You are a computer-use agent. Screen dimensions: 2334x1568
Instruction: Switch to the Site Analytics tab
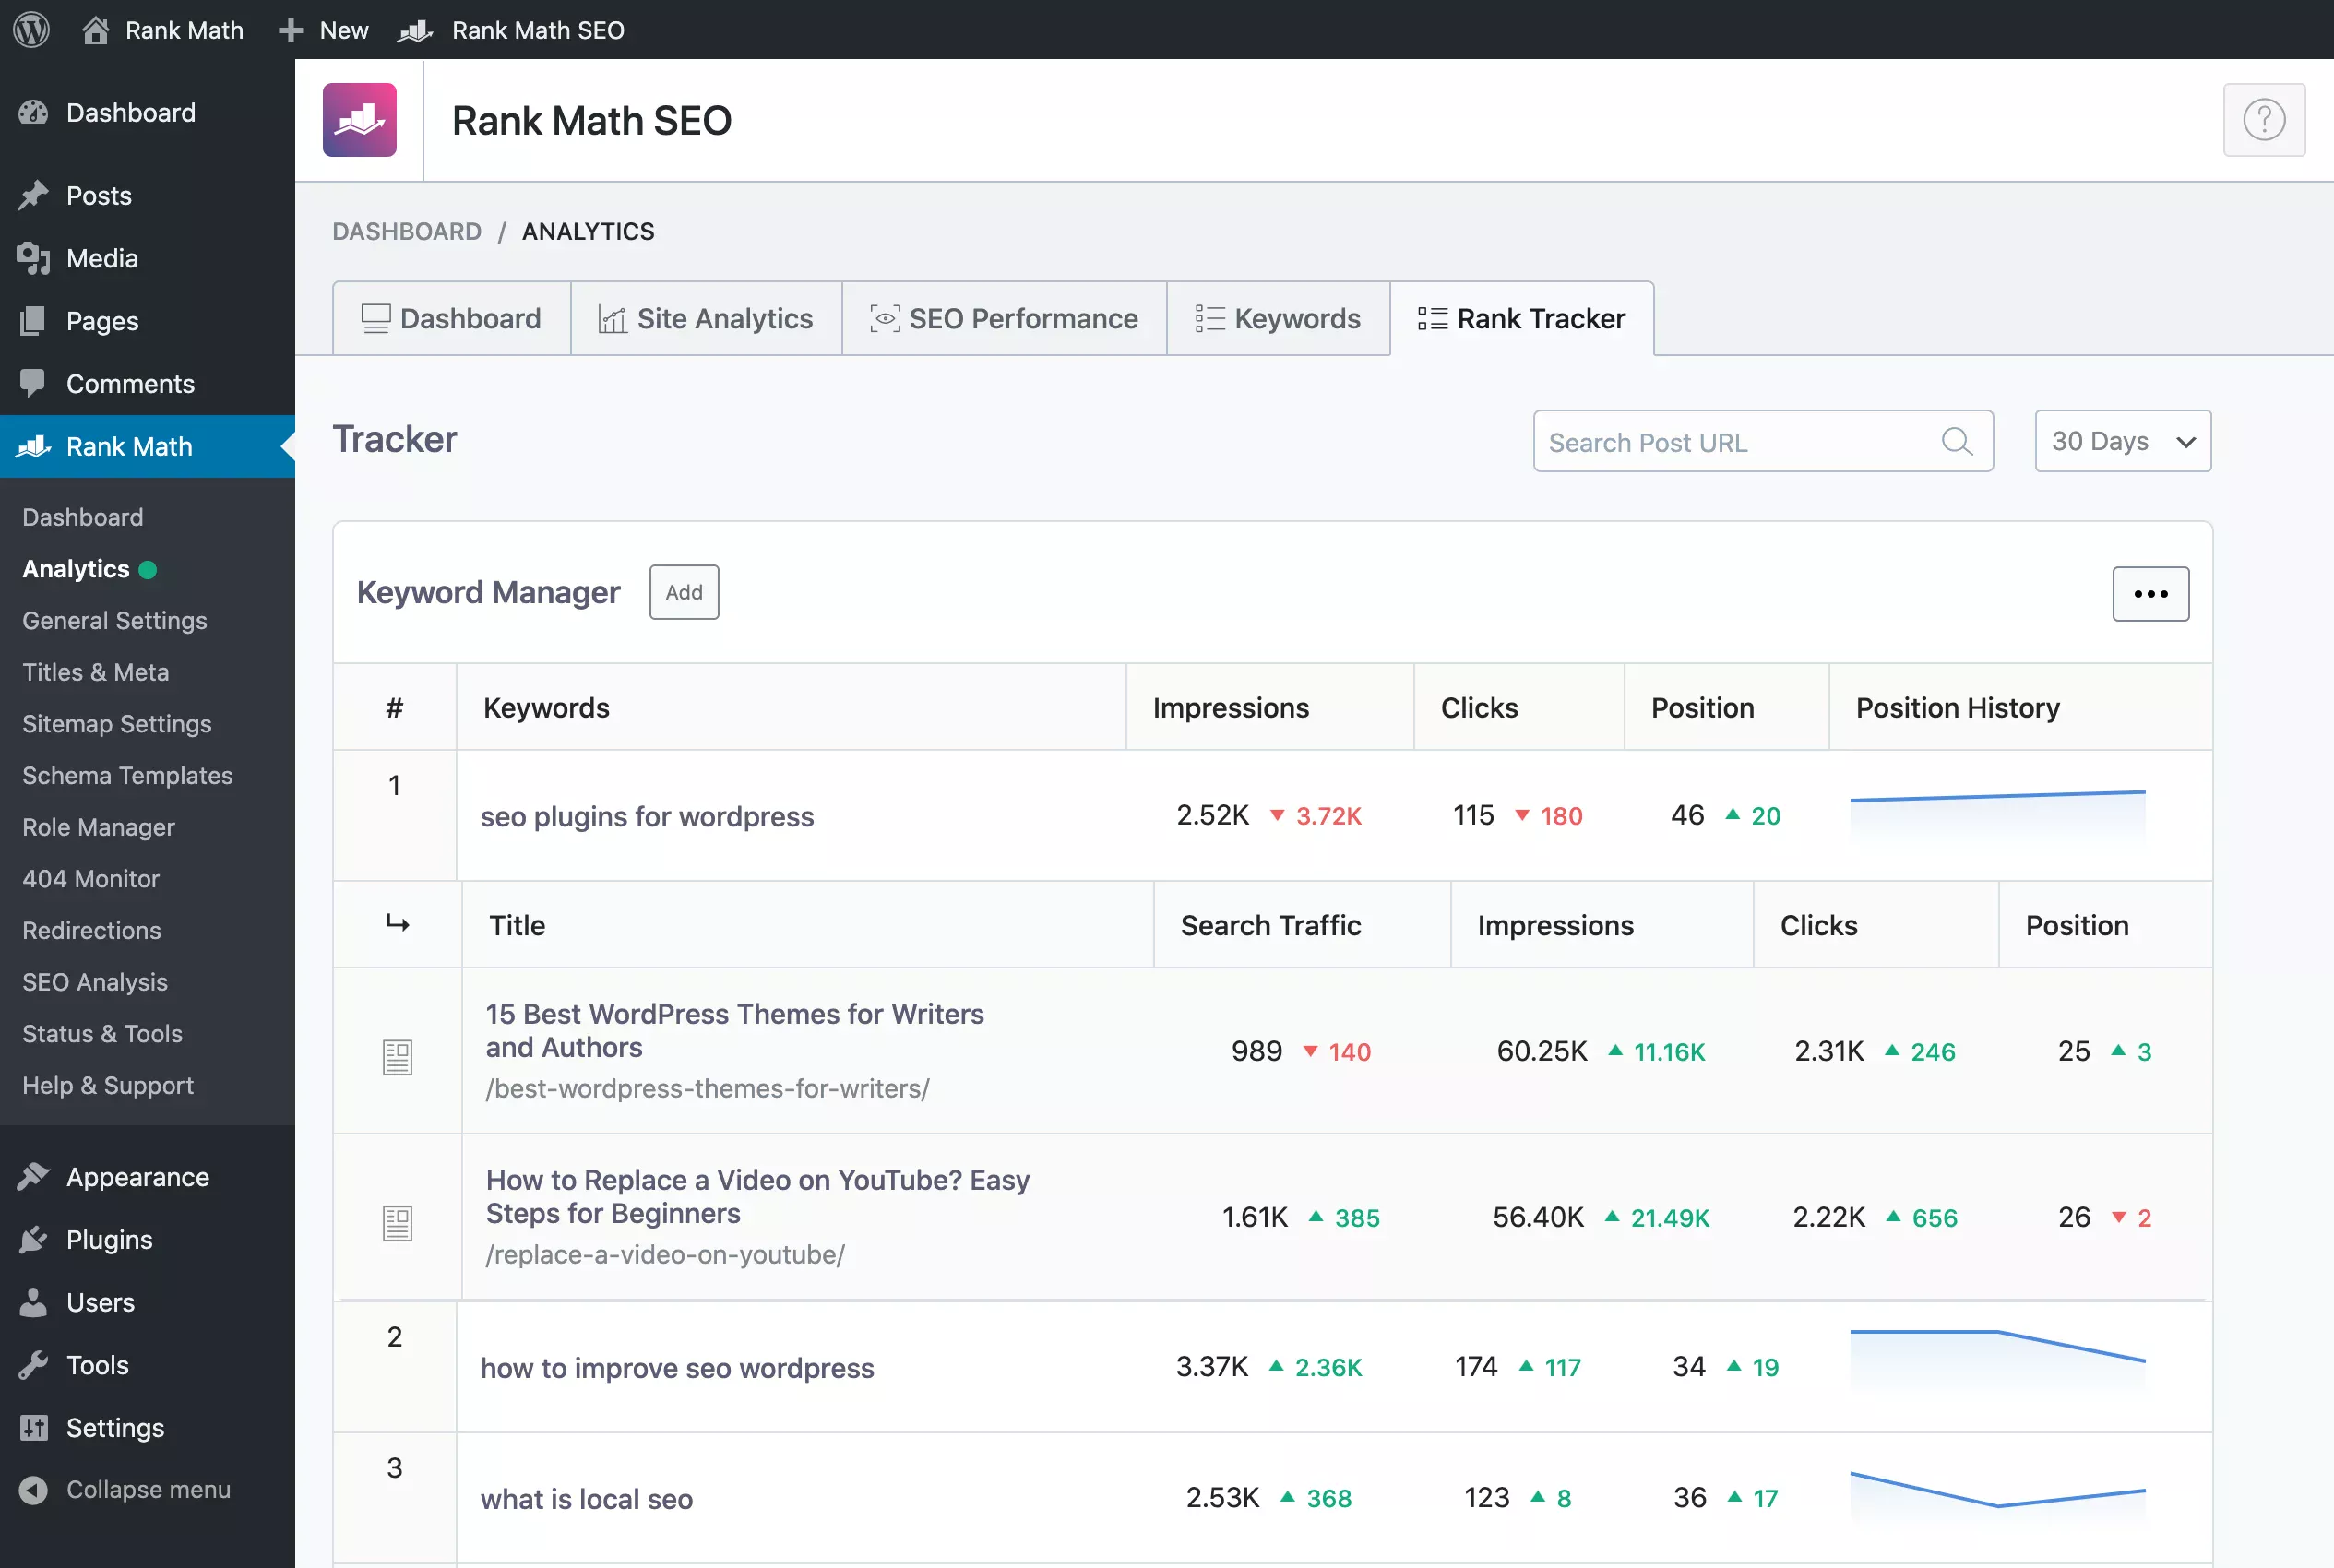(706, 318)
